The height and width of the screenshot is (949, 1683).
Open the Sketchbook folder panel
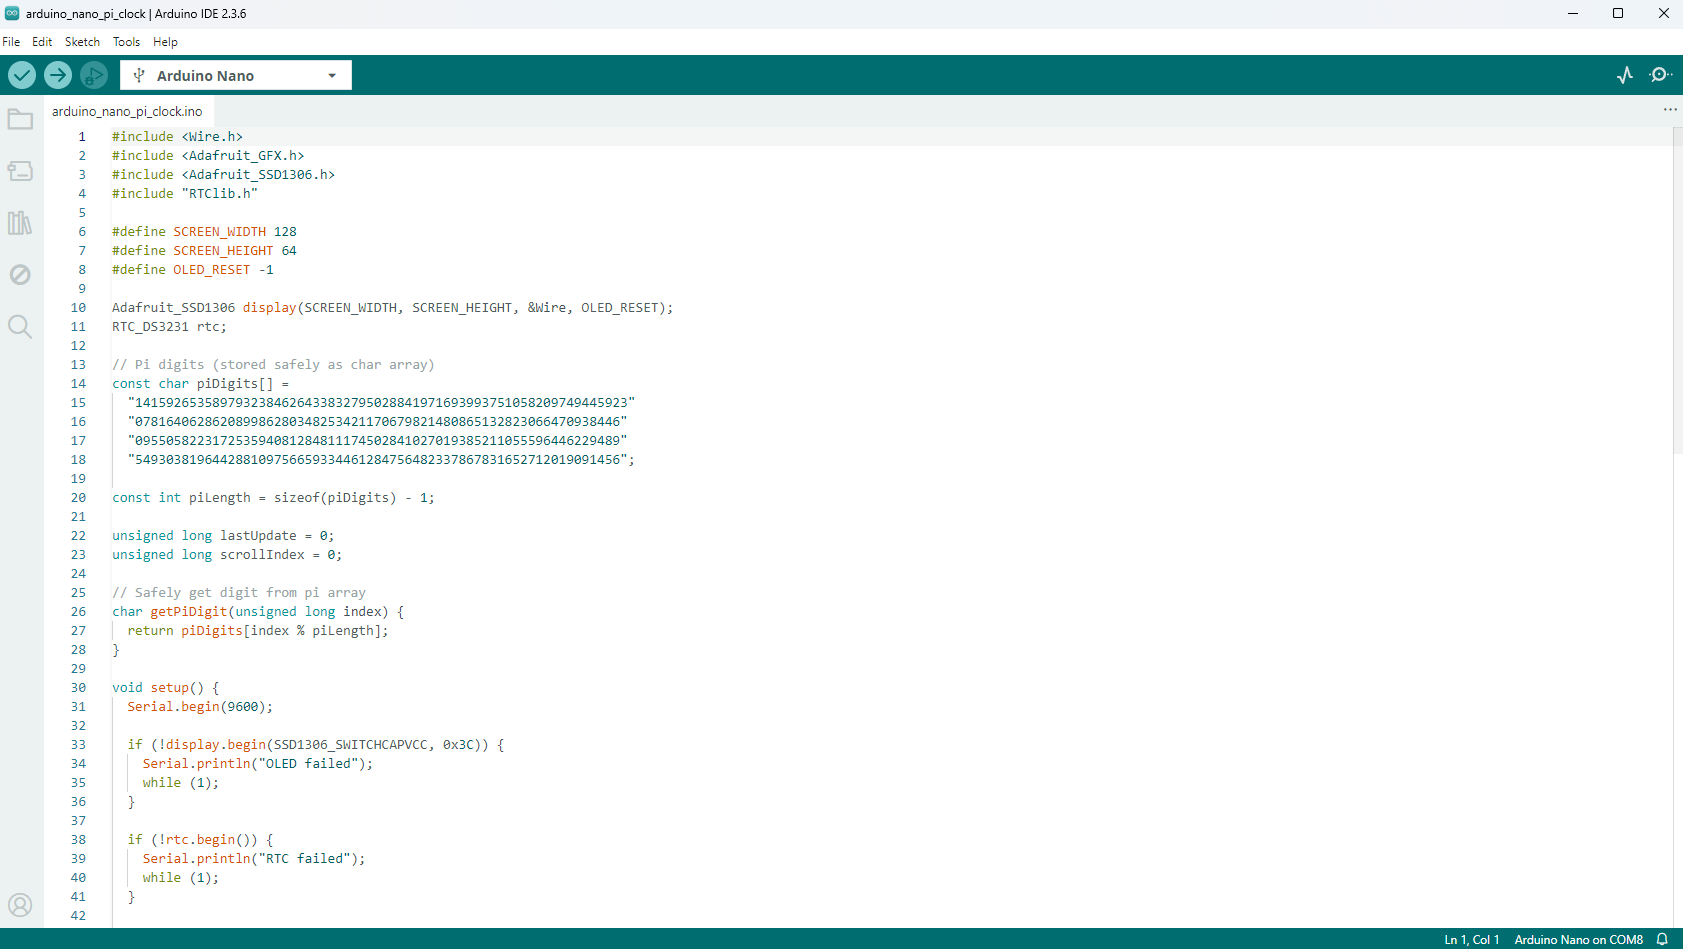point(20,119)
